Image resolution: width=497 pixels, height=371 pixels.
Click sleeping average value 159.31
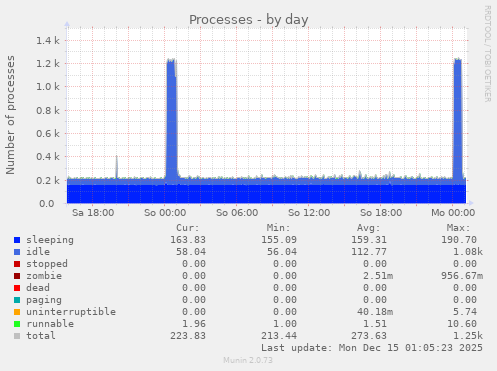[369, 240]
